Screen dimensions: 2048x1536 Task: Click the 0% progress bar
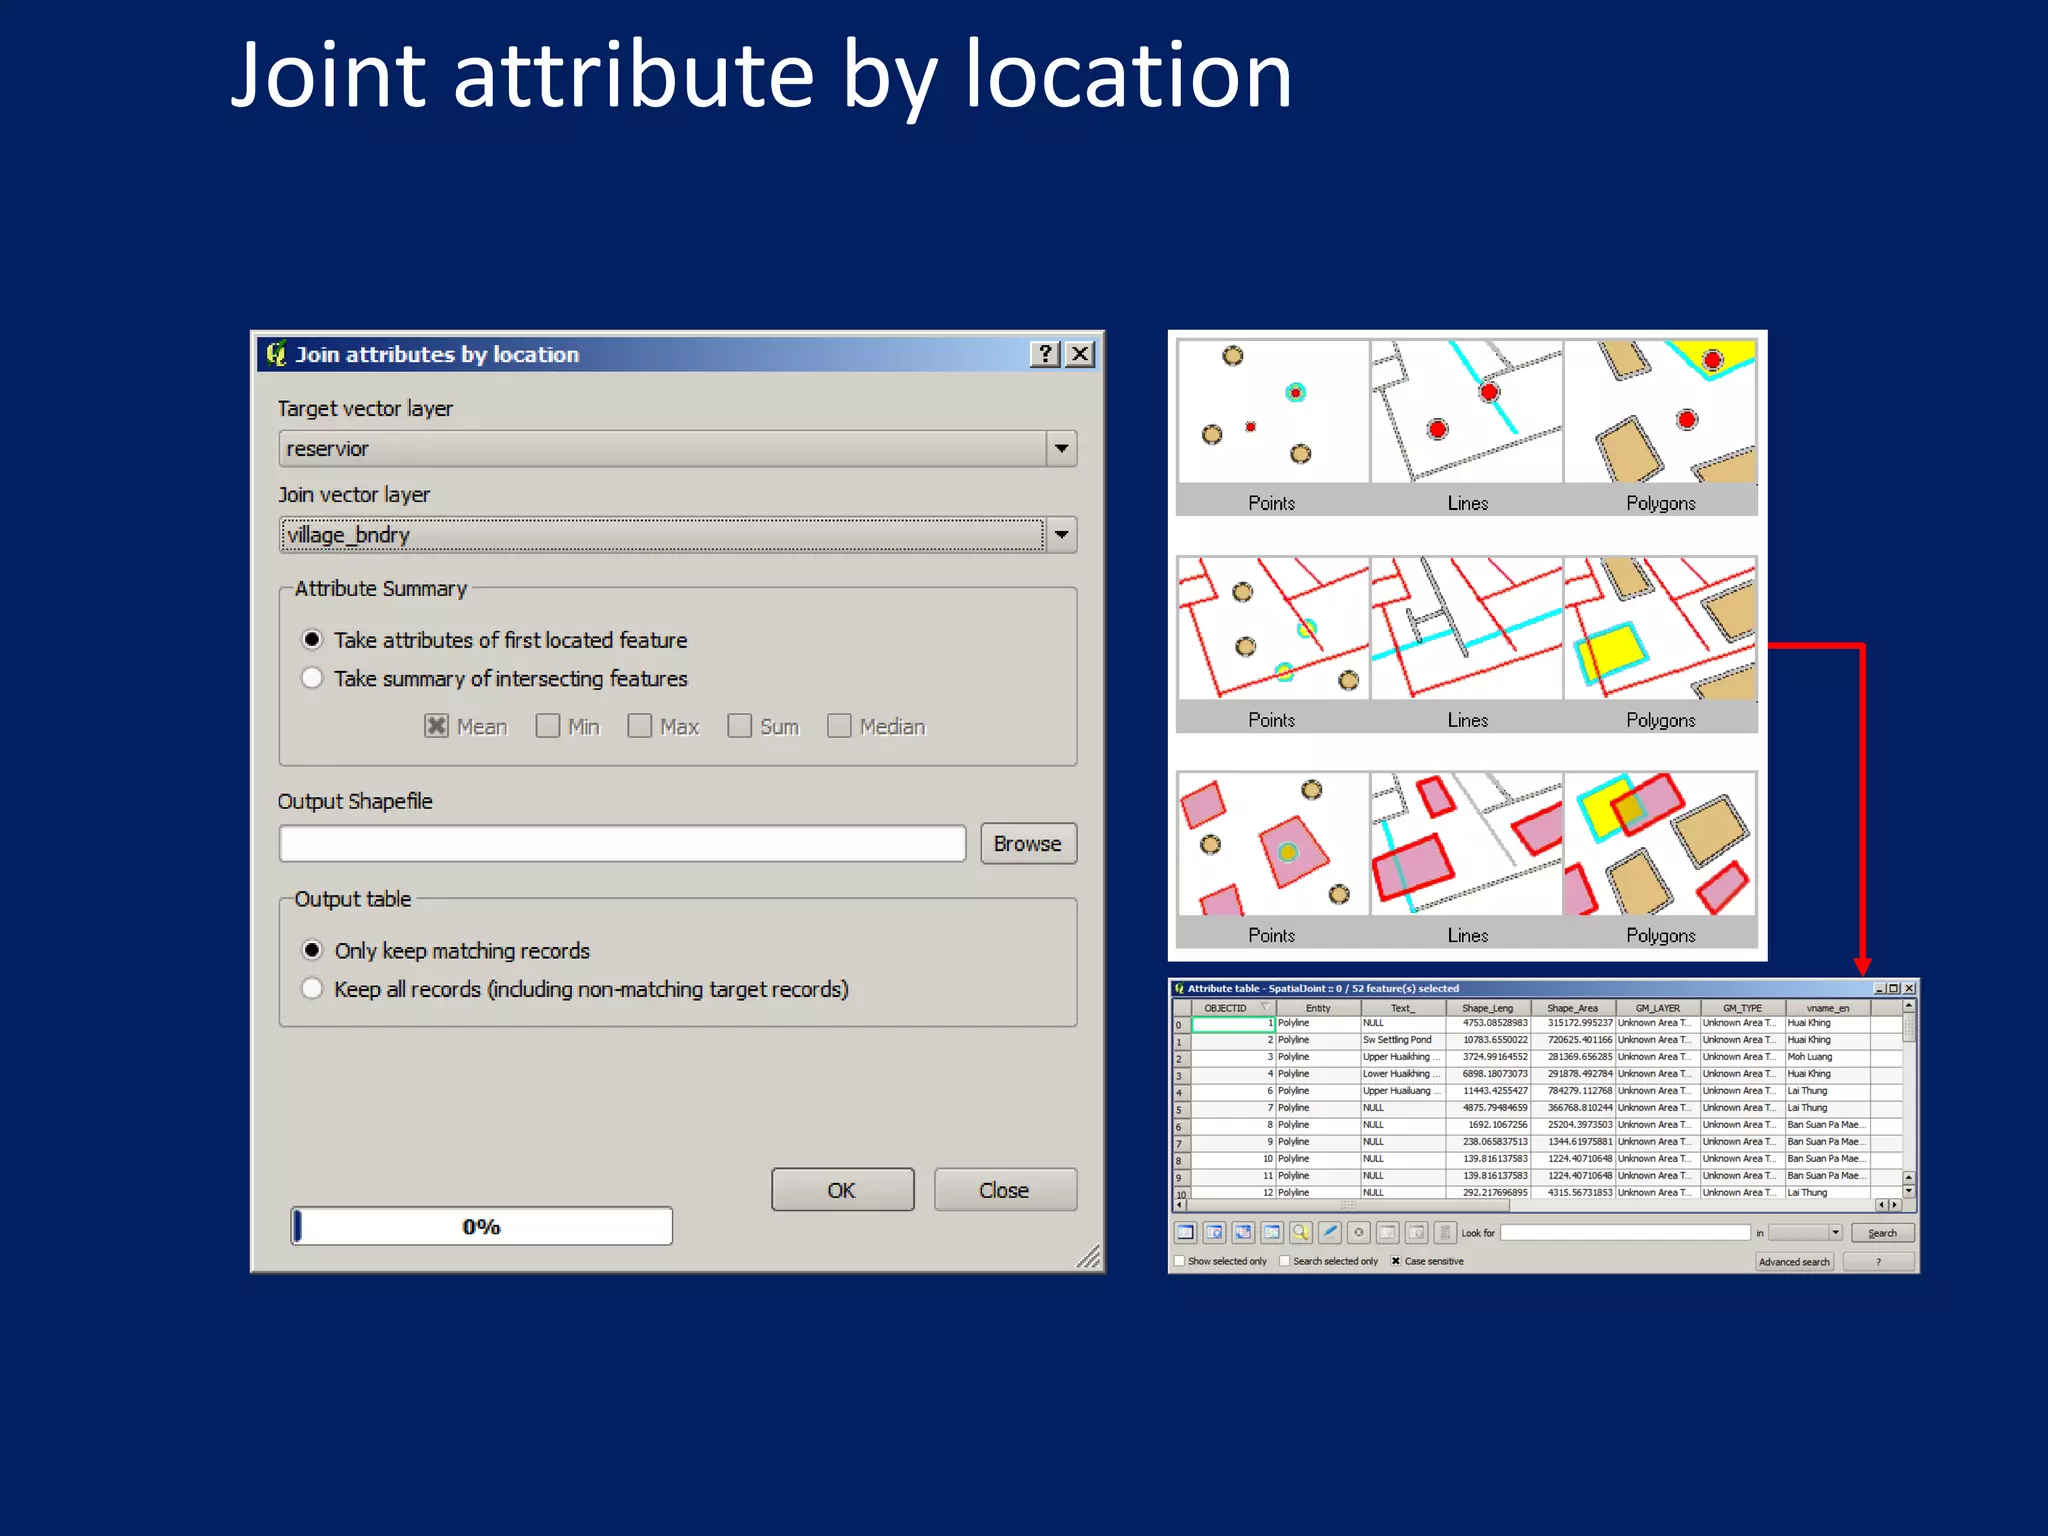click(482, 1226)
